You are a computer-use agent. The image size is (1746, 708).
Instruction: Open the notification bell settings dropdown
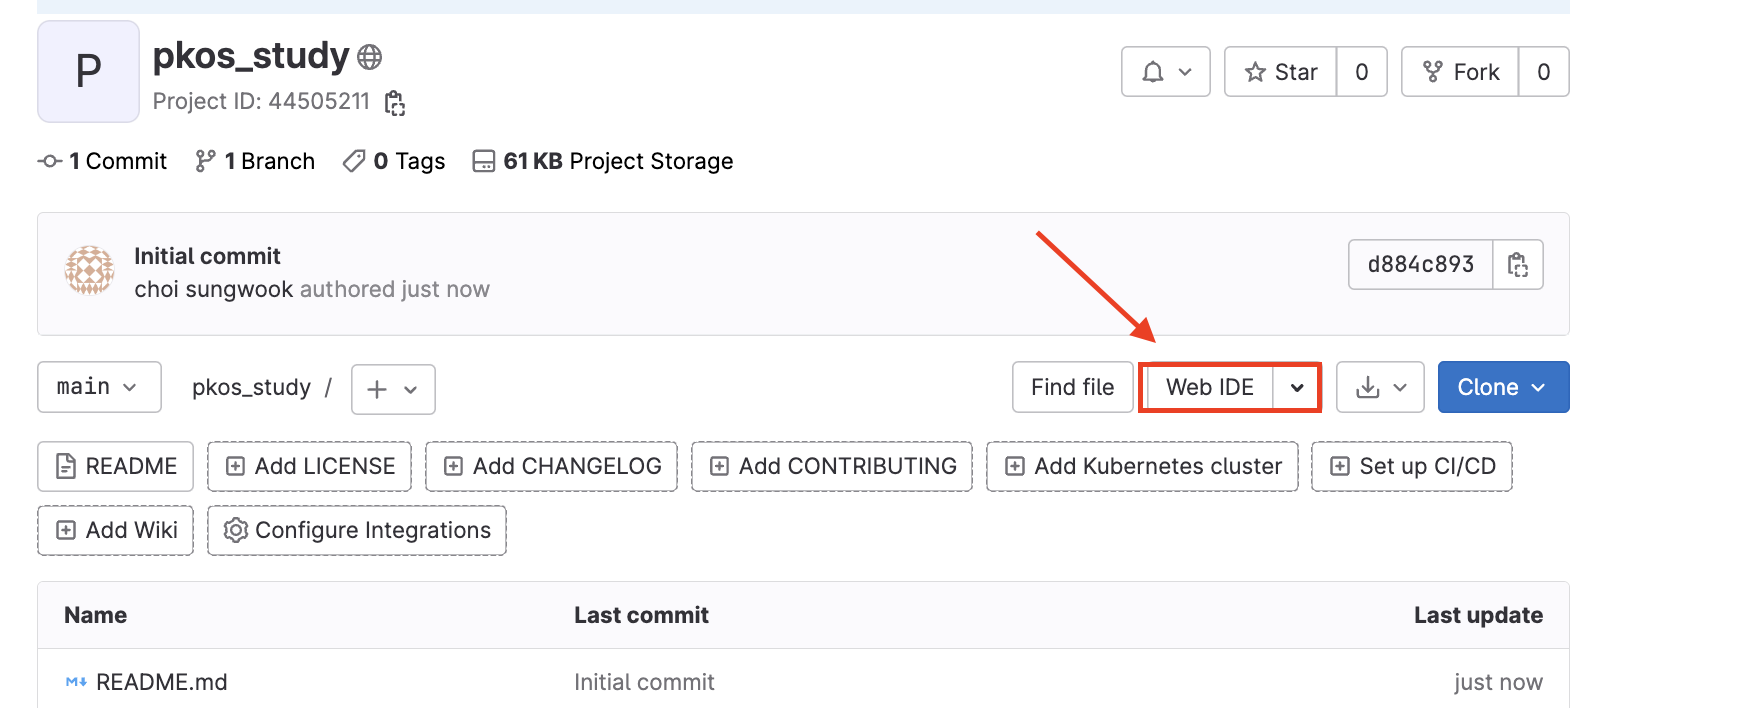point(1165,72)
